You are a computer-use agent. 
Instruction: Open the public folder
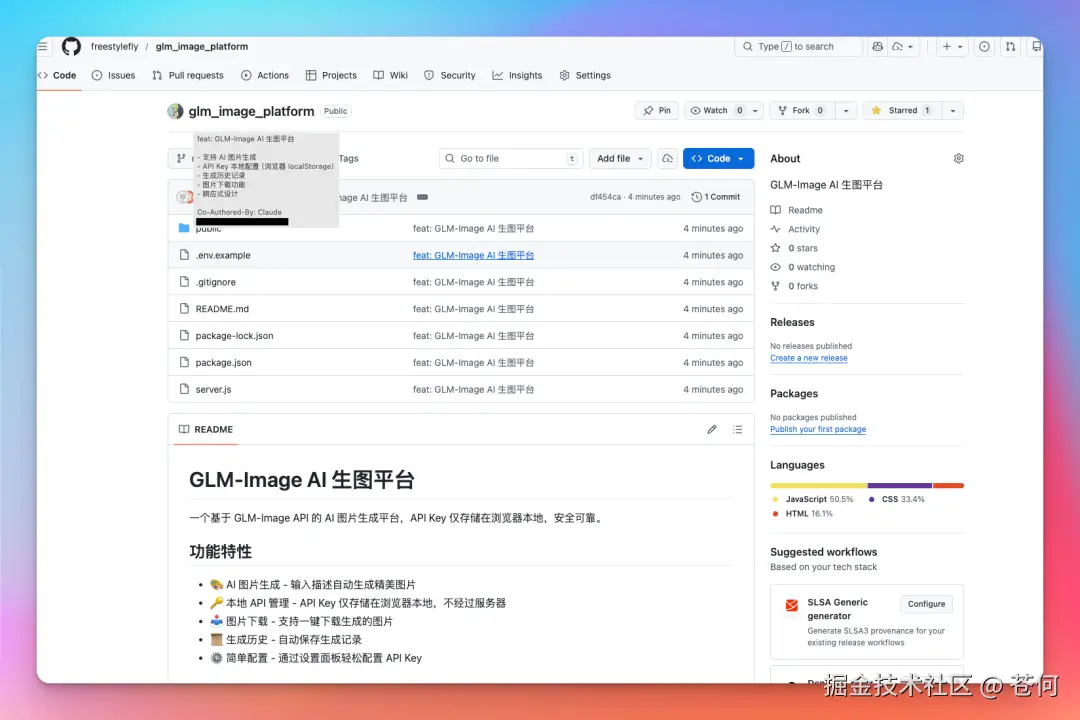(208, 229)
